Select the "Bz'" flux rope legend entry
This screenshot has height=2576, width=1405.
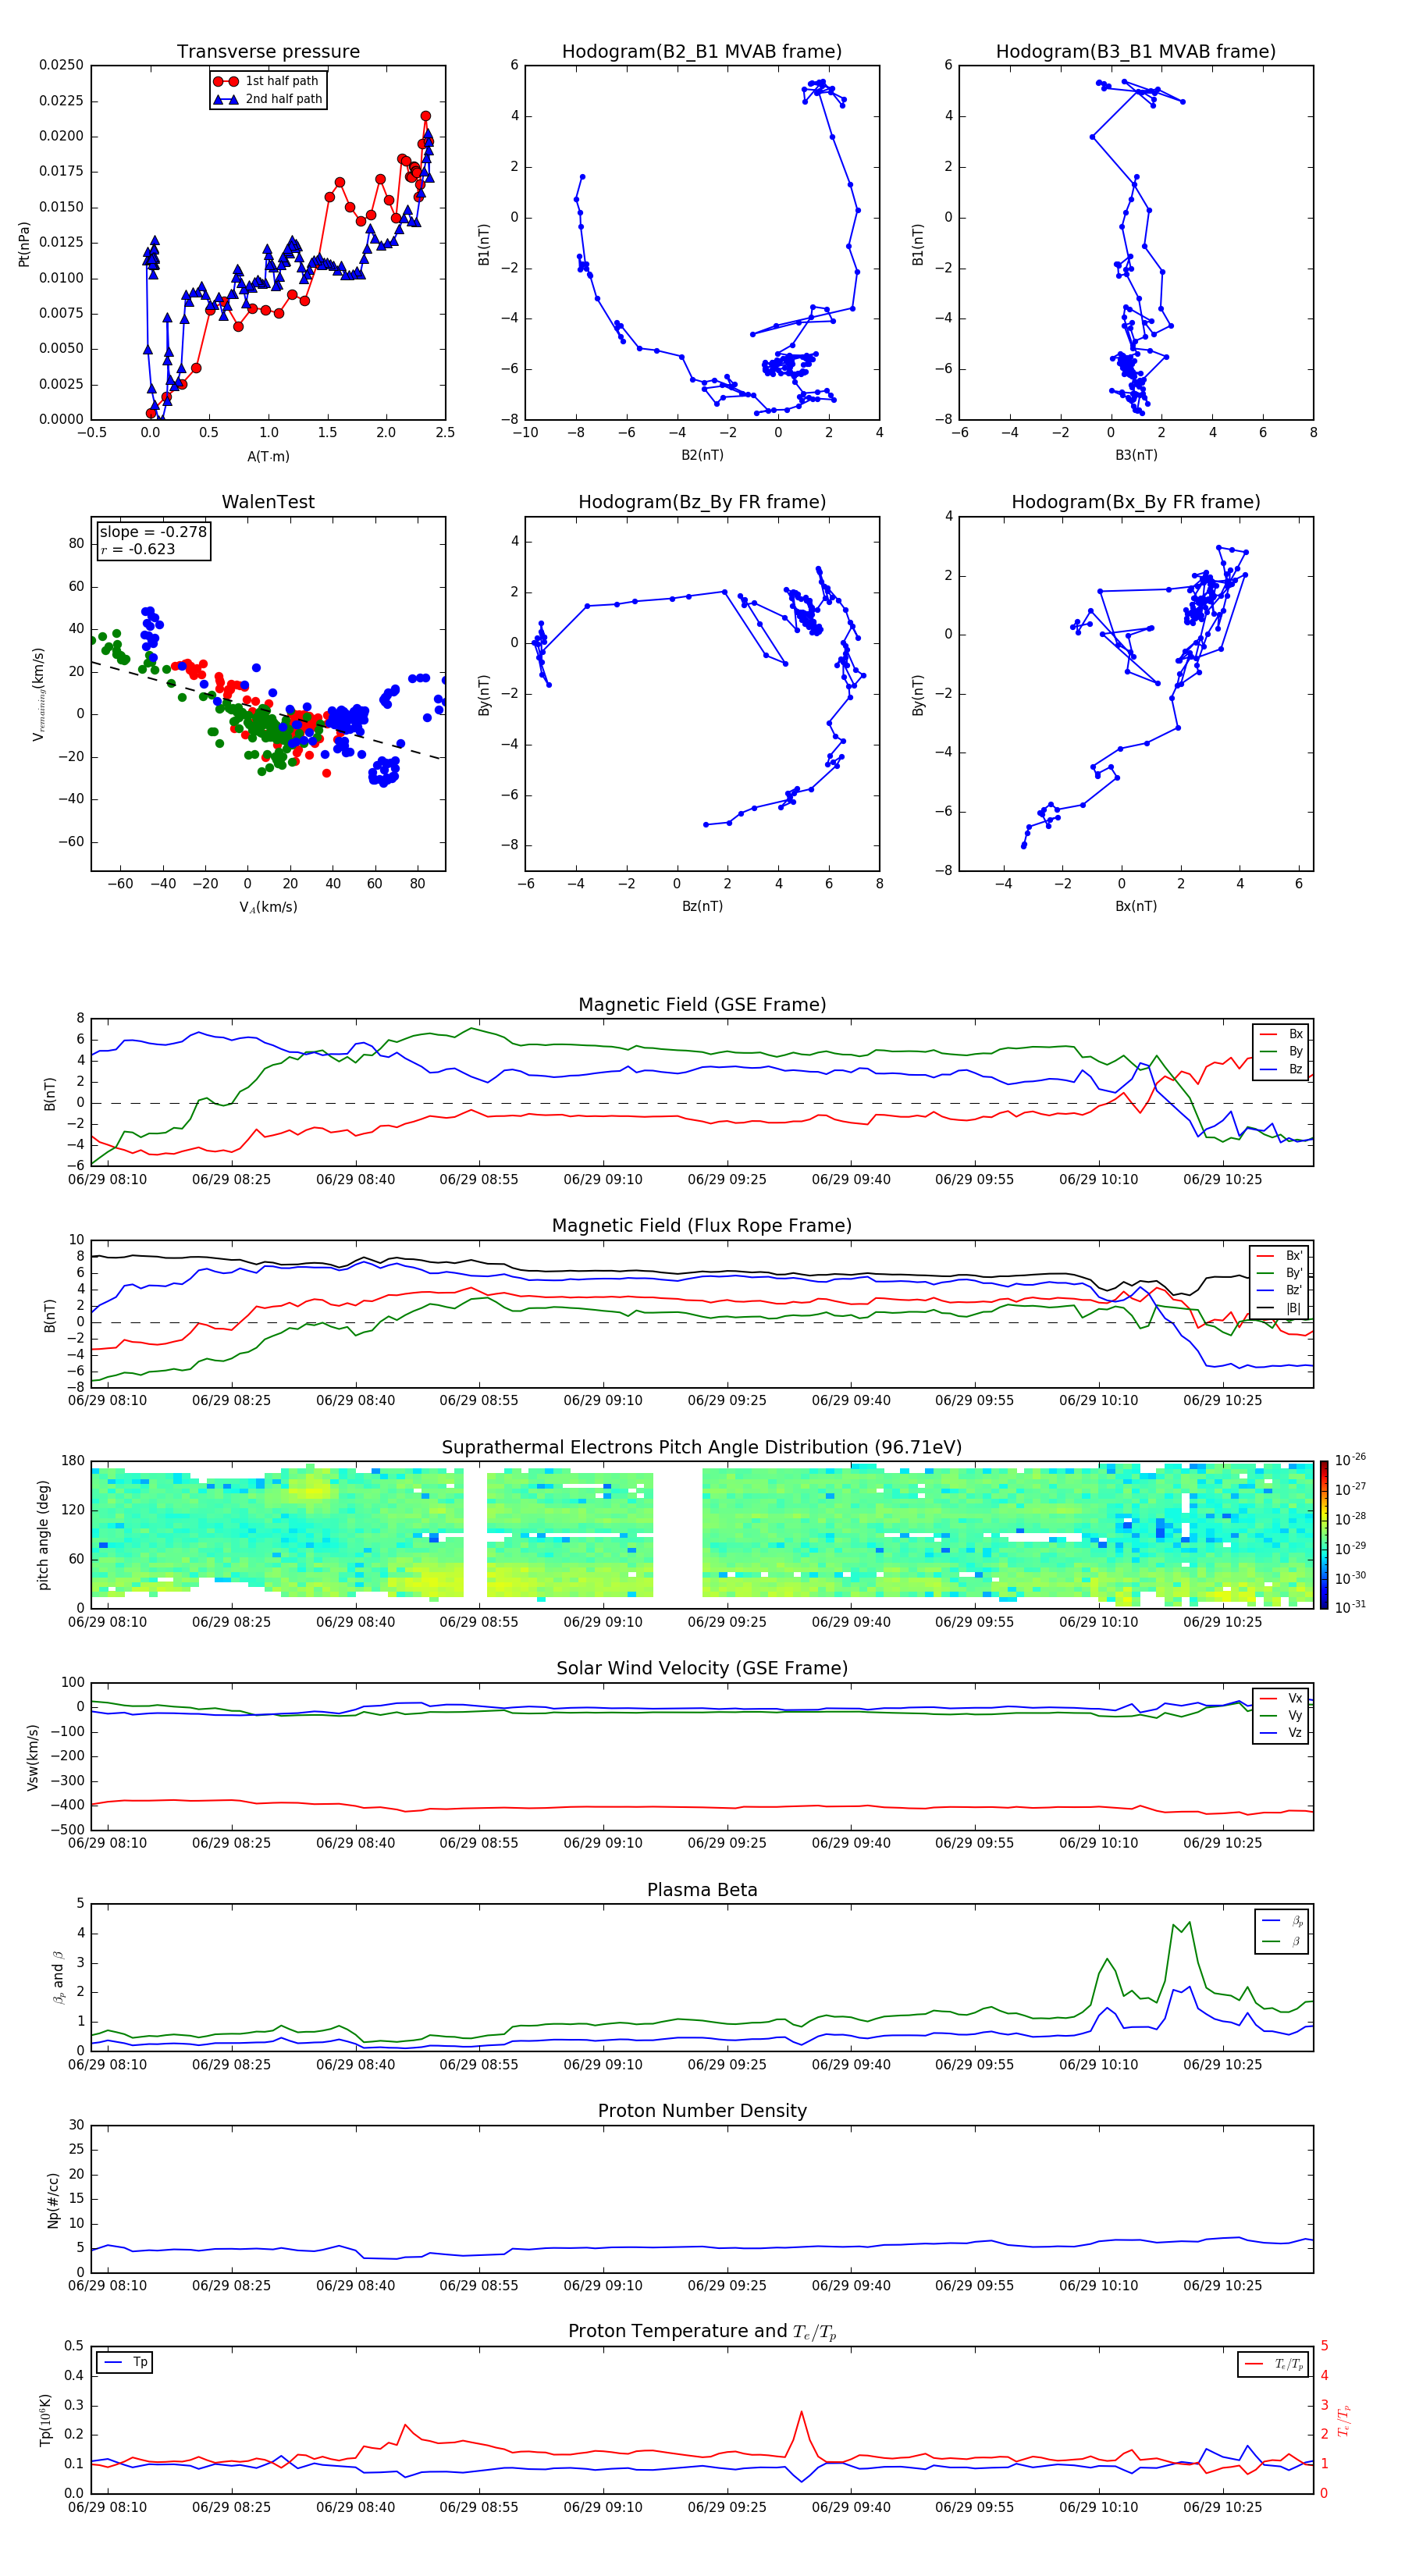(x=1280, y=1290)
